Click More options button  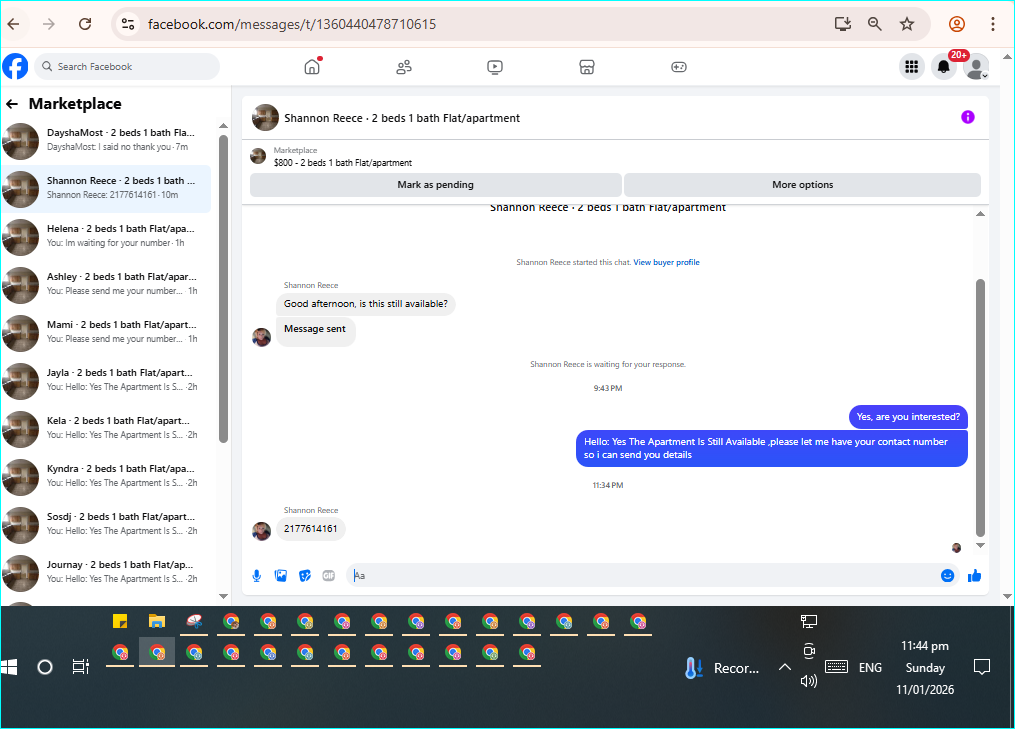[x=803, y=185]
